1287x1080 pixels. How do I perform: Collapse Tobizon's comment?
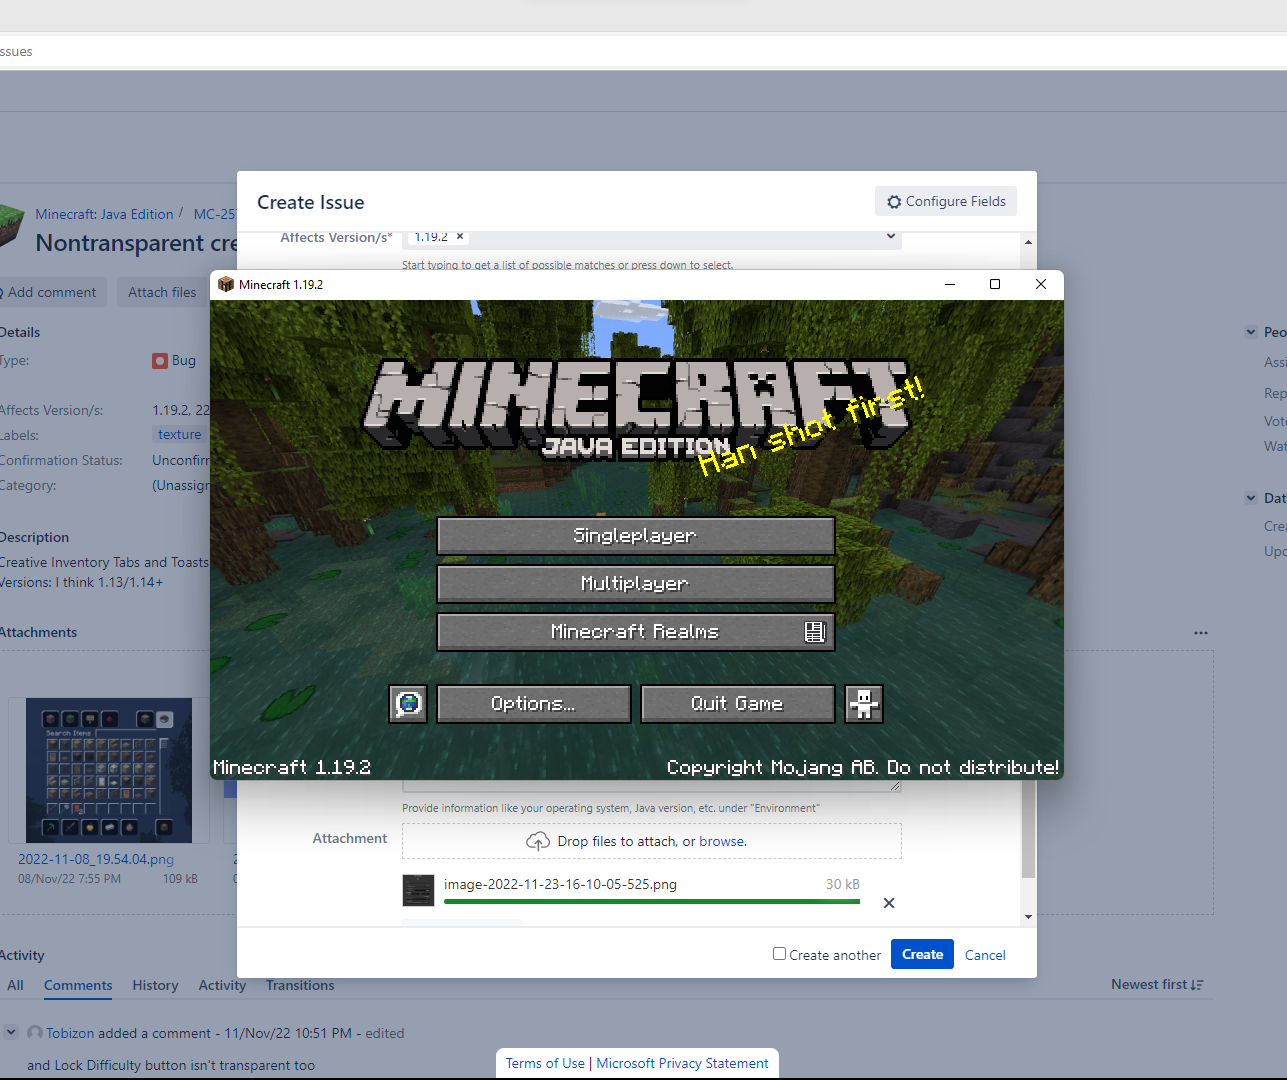click(x=11, y=1032)
